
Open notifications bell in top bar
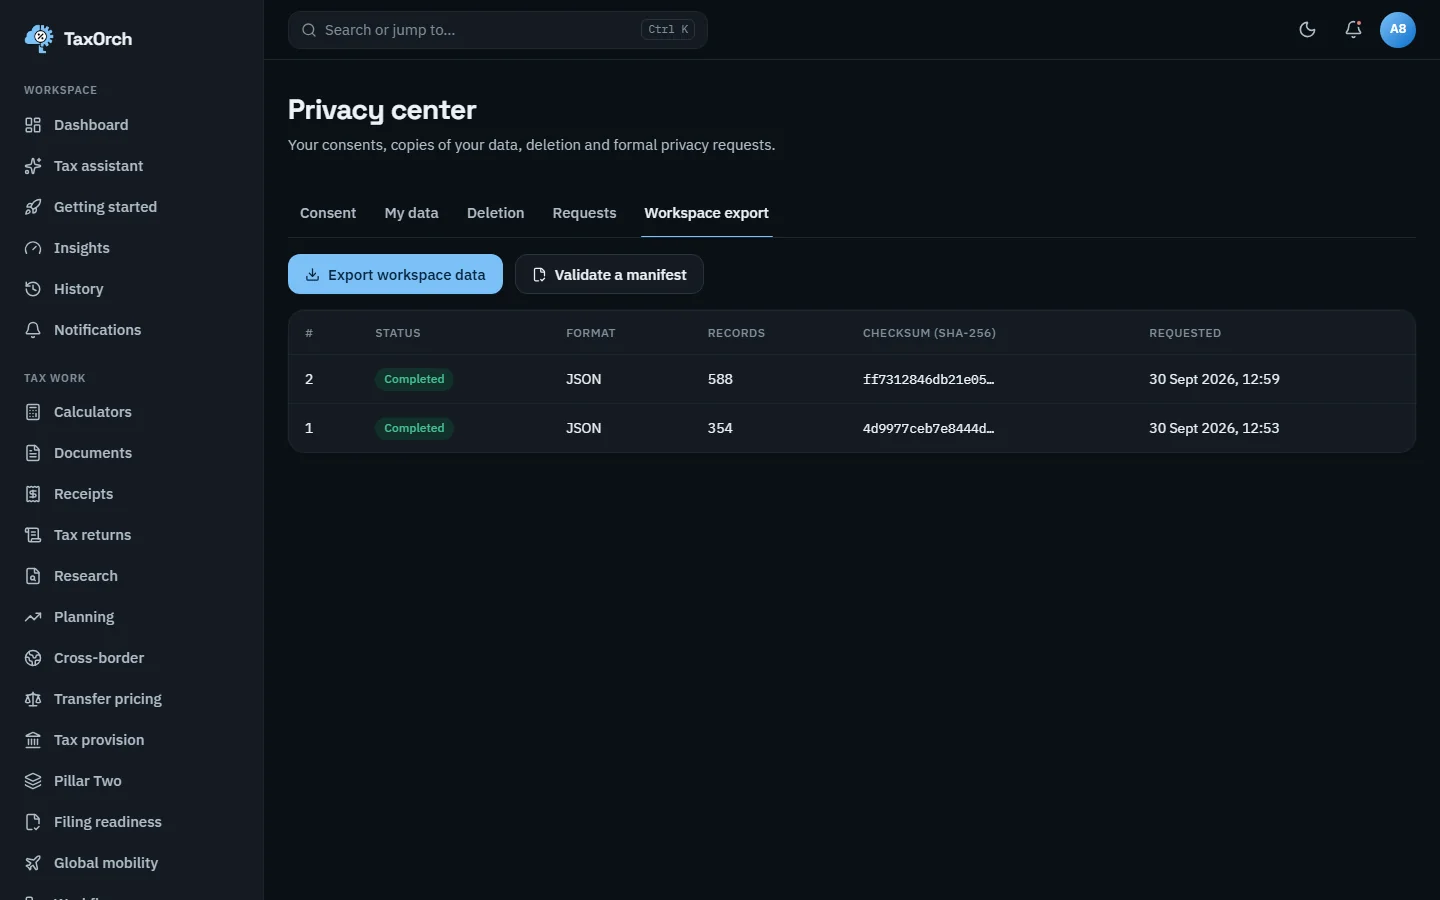click(1353, 30)
